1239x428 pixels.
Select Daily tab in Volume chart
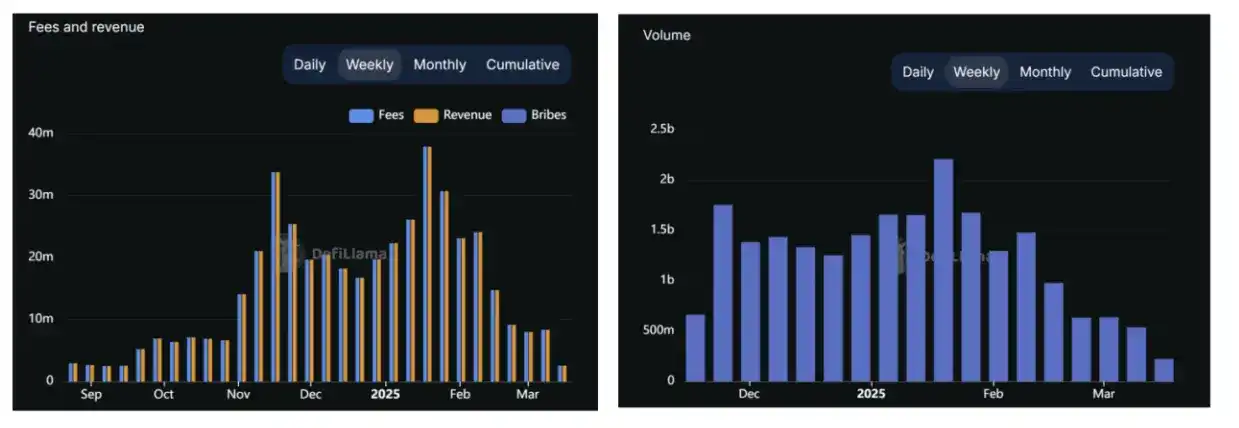click(918, 72)
